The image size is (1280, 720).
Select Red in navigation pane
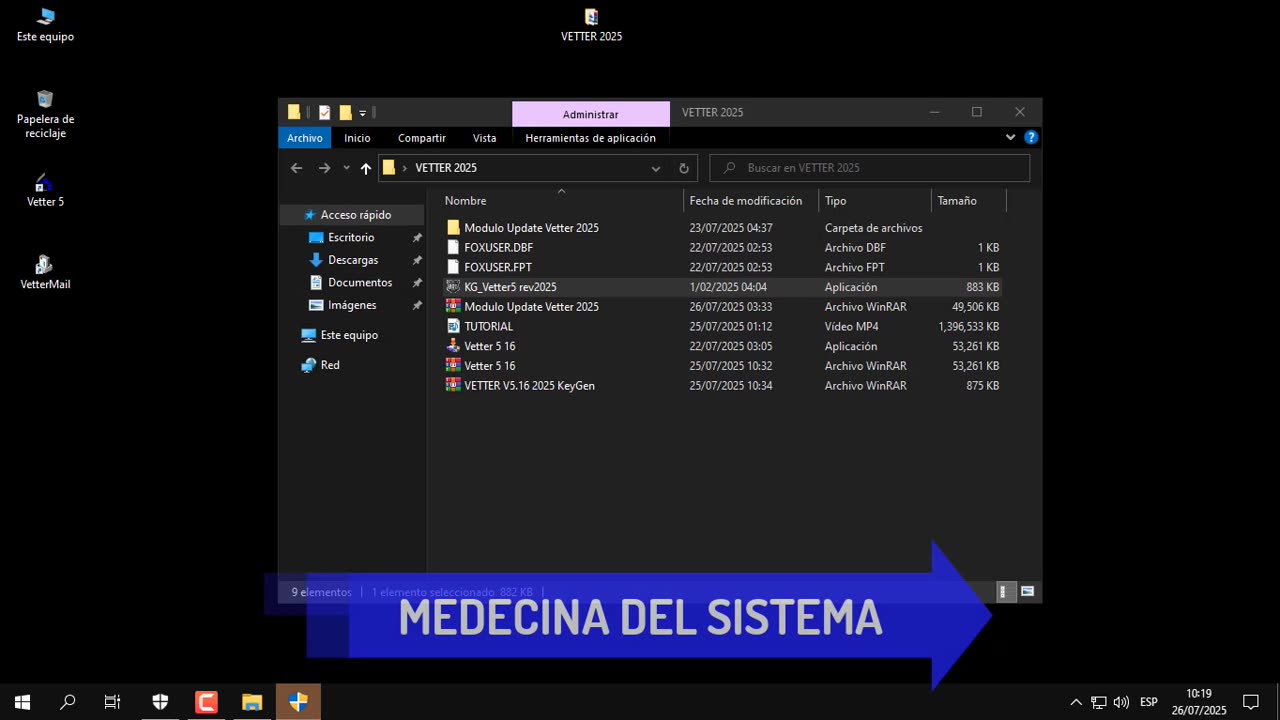click(330, 365)
